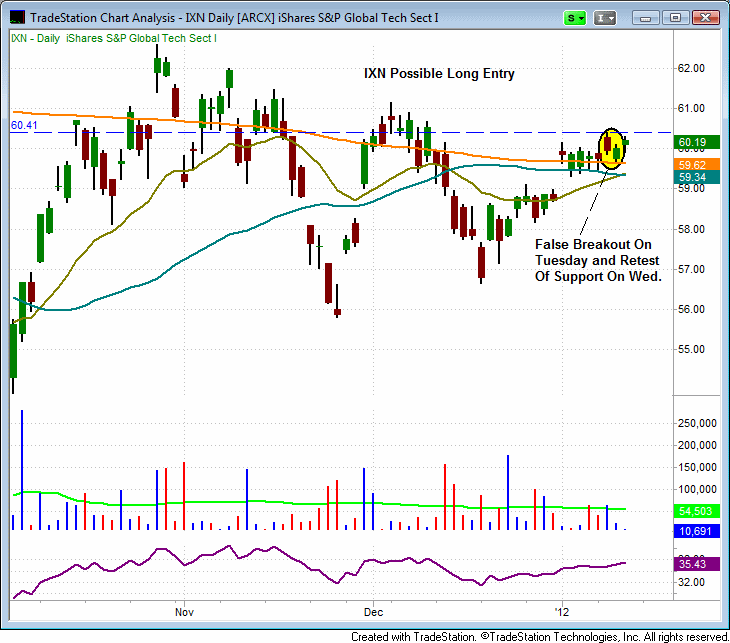Screen dimensions: 730x643
Task: Click the TradeStation app icon in title bar
Action: 17,17
